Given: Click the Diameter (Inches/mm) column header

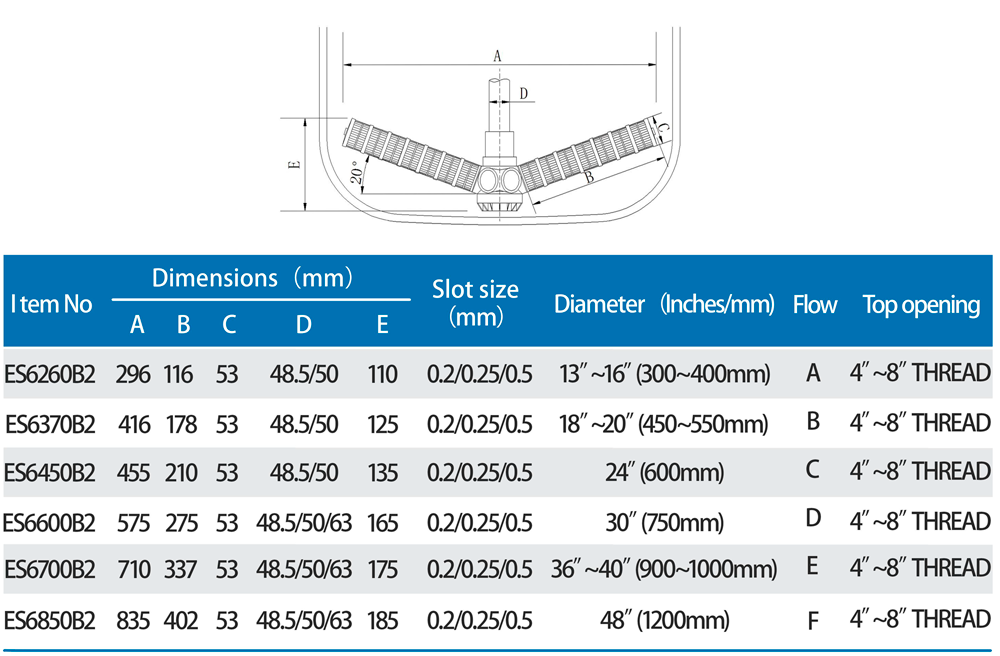Looking at the screenshot, I should coord(664,304).
